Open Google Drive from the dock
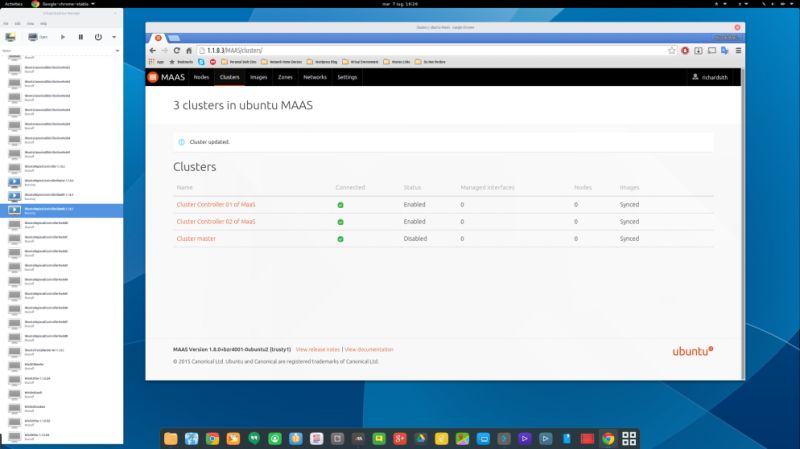This screenshot has width=800, height=449. pyautogui.click(x=421, y=438)
